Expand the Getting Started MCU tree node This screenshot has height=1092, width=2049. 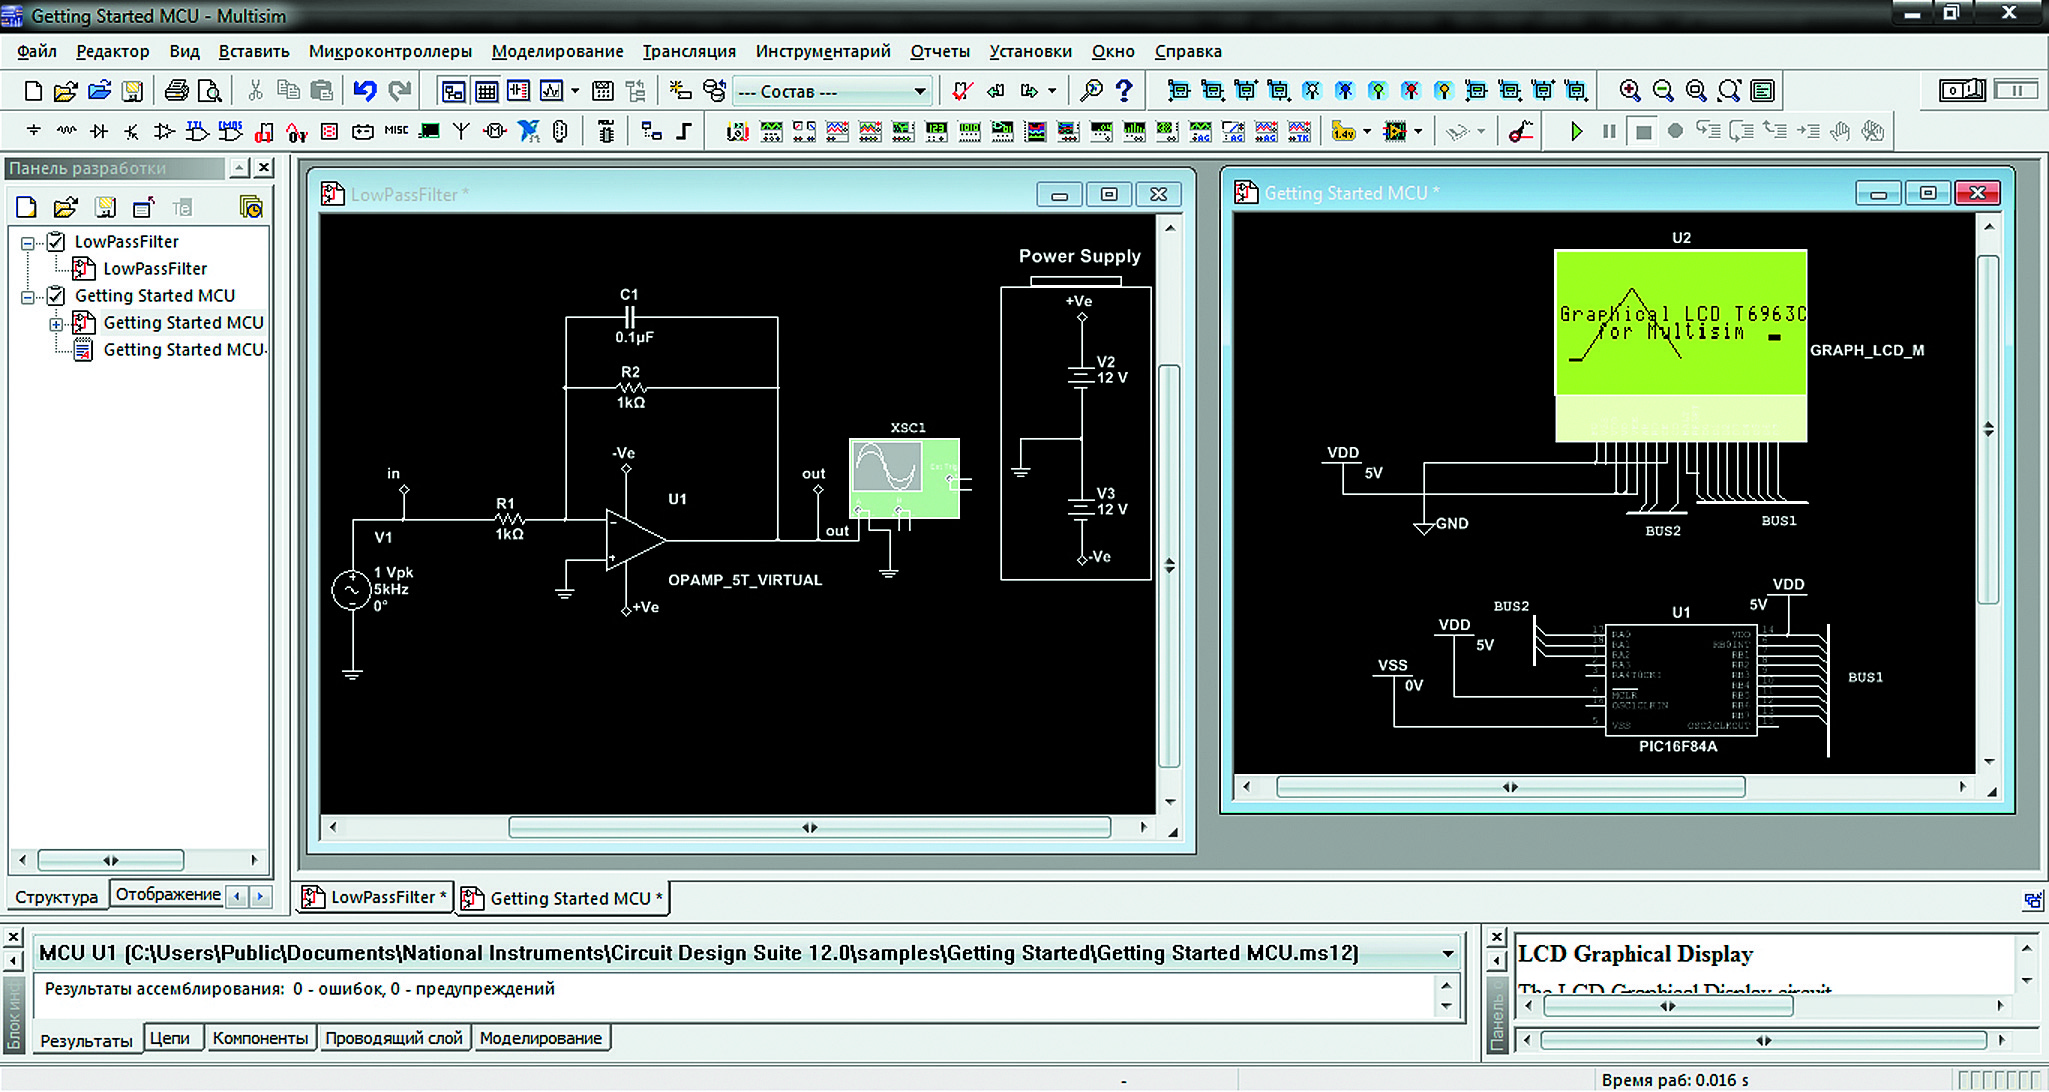[57, 322]
